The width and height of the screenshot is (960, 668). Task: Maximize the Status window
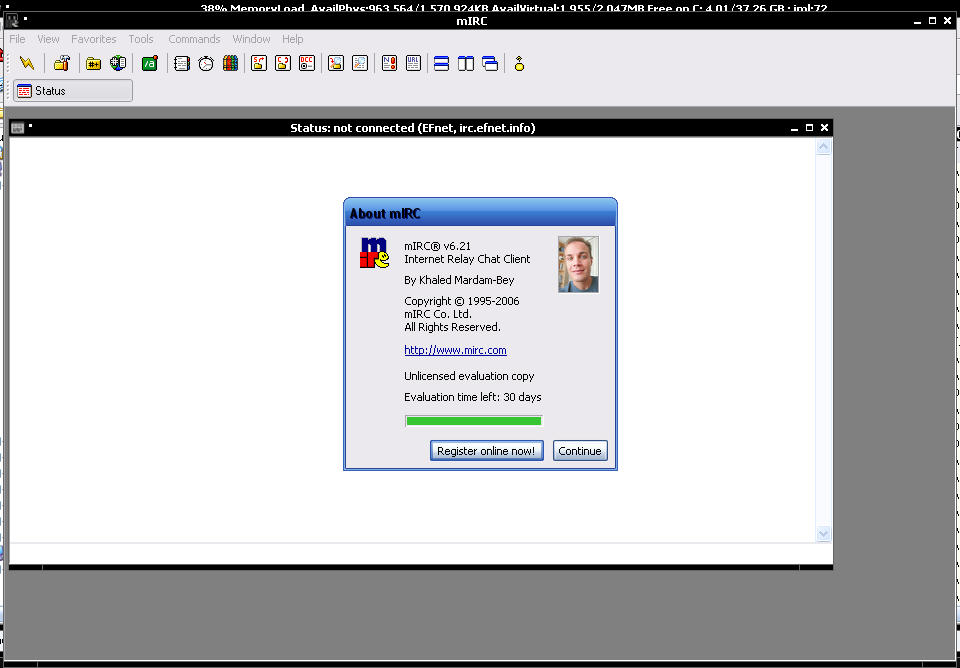point(809,128)
